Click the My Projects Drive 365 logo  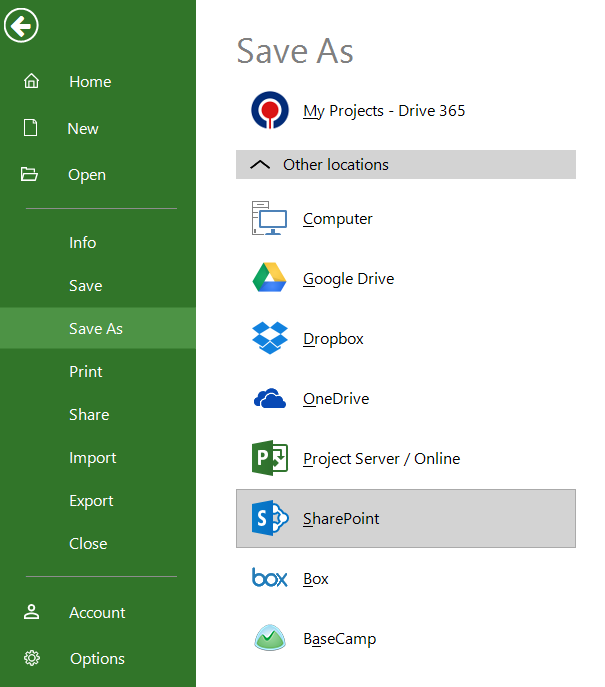[270, 110]
